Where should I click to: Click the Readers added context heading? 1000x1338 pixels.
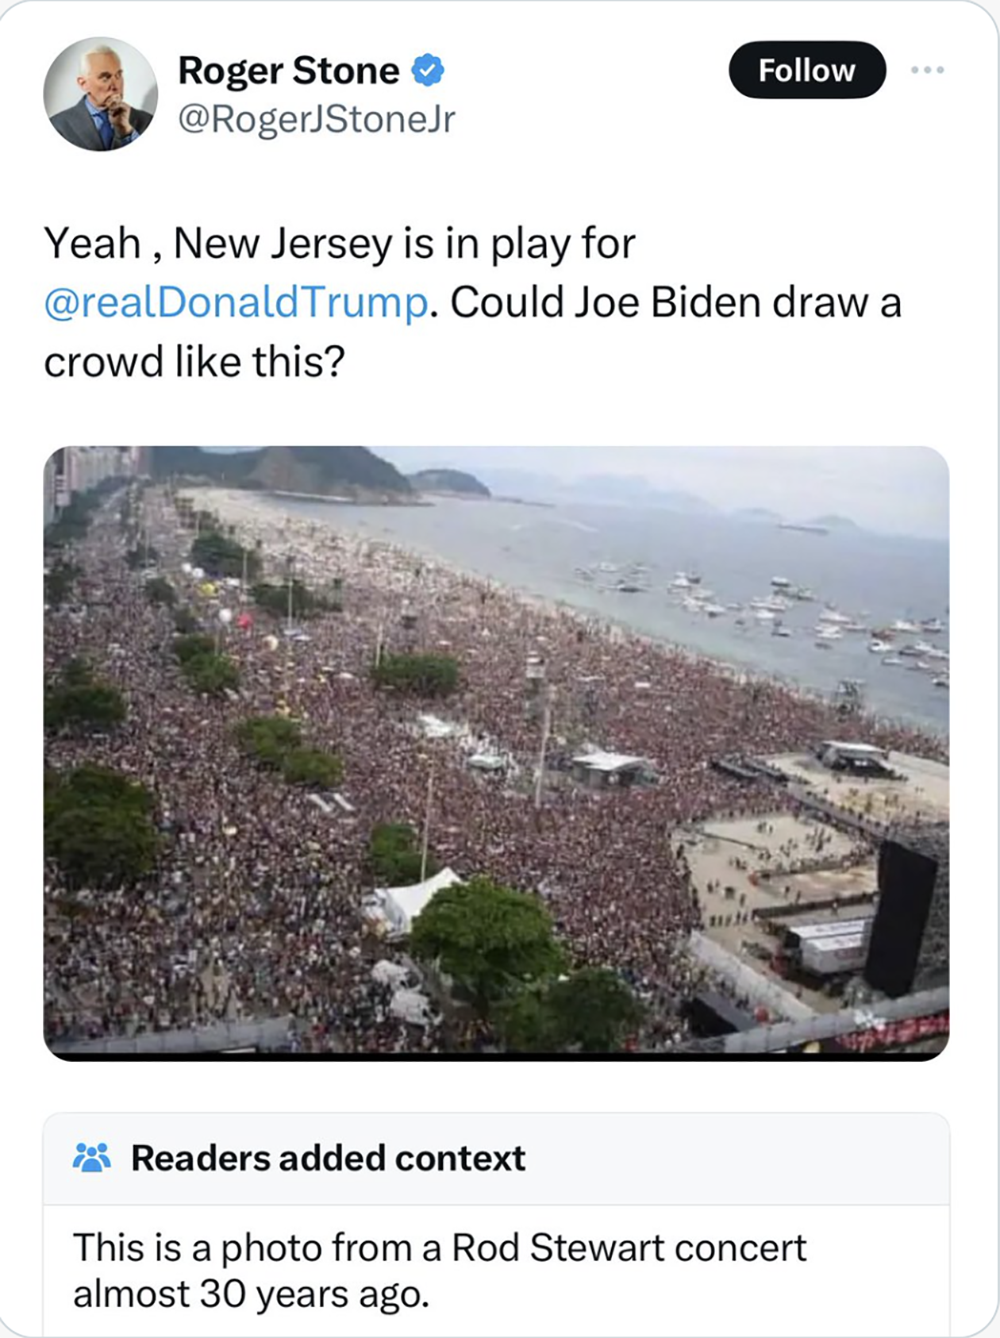point(328,1158)
